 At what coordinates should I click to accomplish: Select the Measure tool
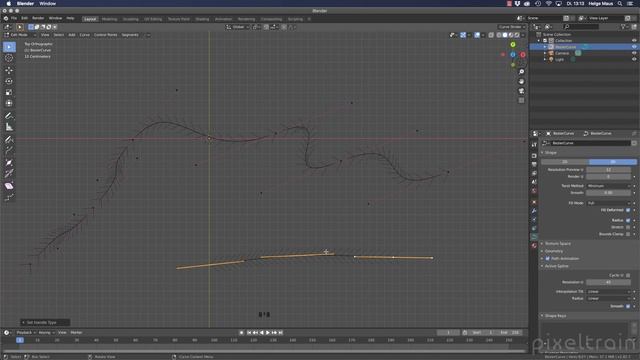click(x=9, y=127)
